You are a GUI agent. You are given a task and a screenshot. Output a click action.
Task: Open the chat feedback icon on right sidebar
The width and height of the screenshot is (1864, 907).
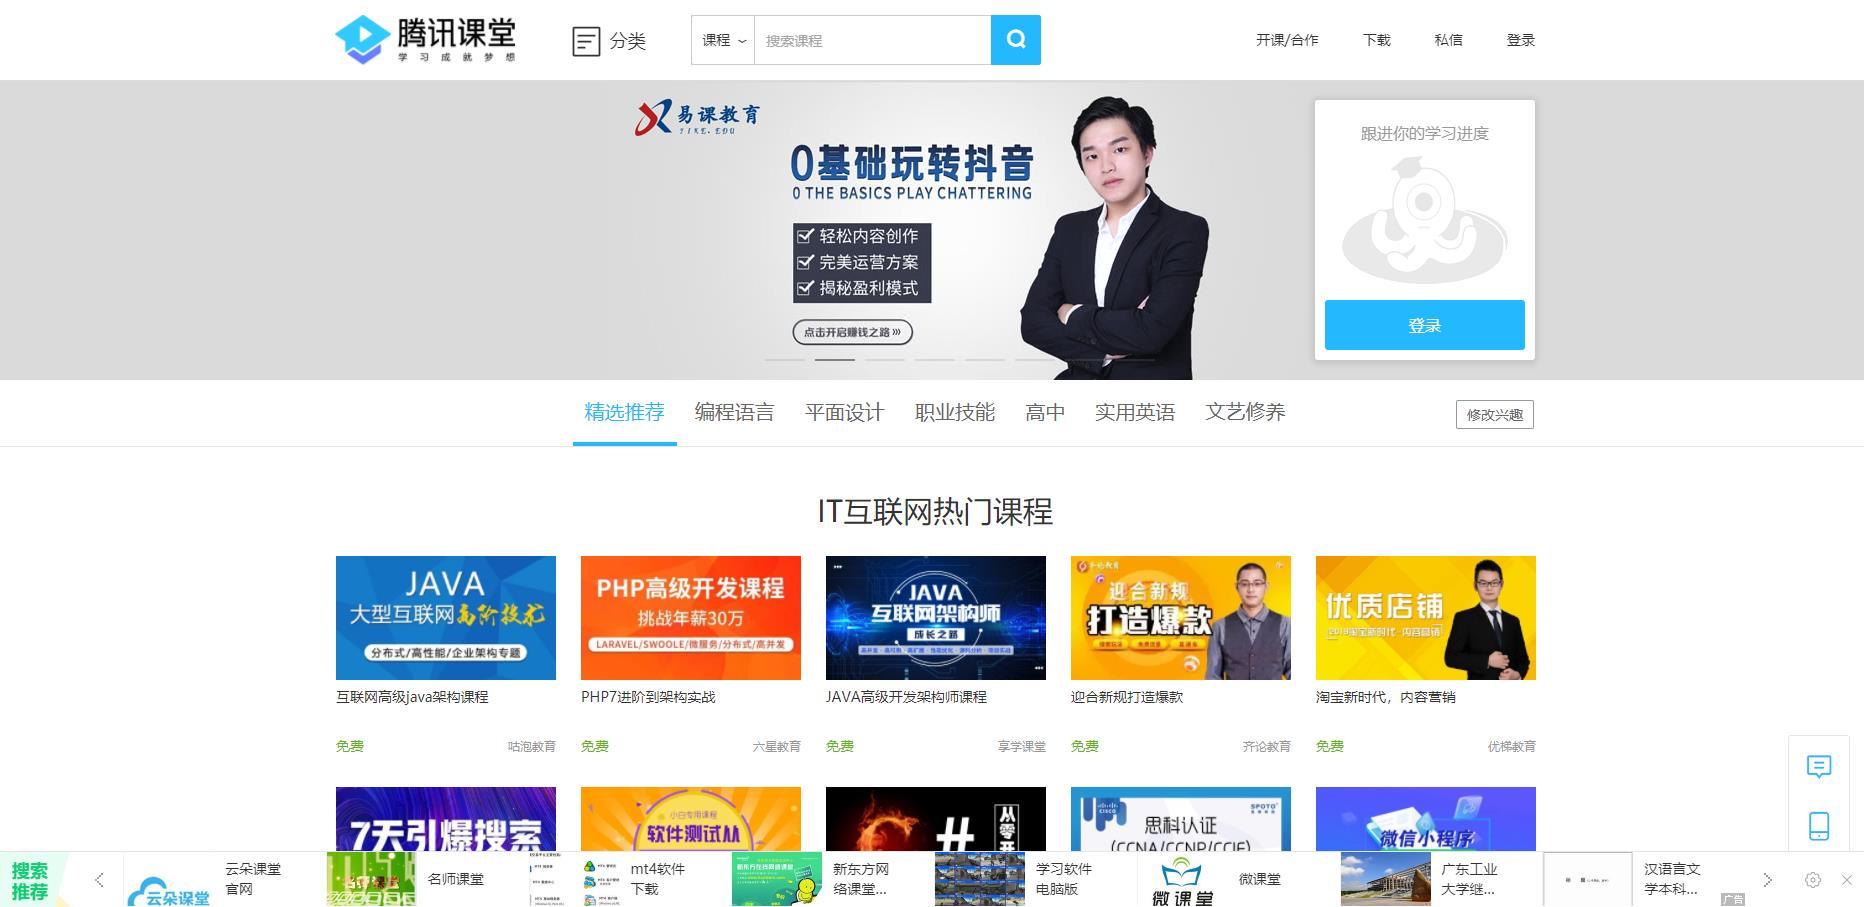click(x=1819, y=767)
